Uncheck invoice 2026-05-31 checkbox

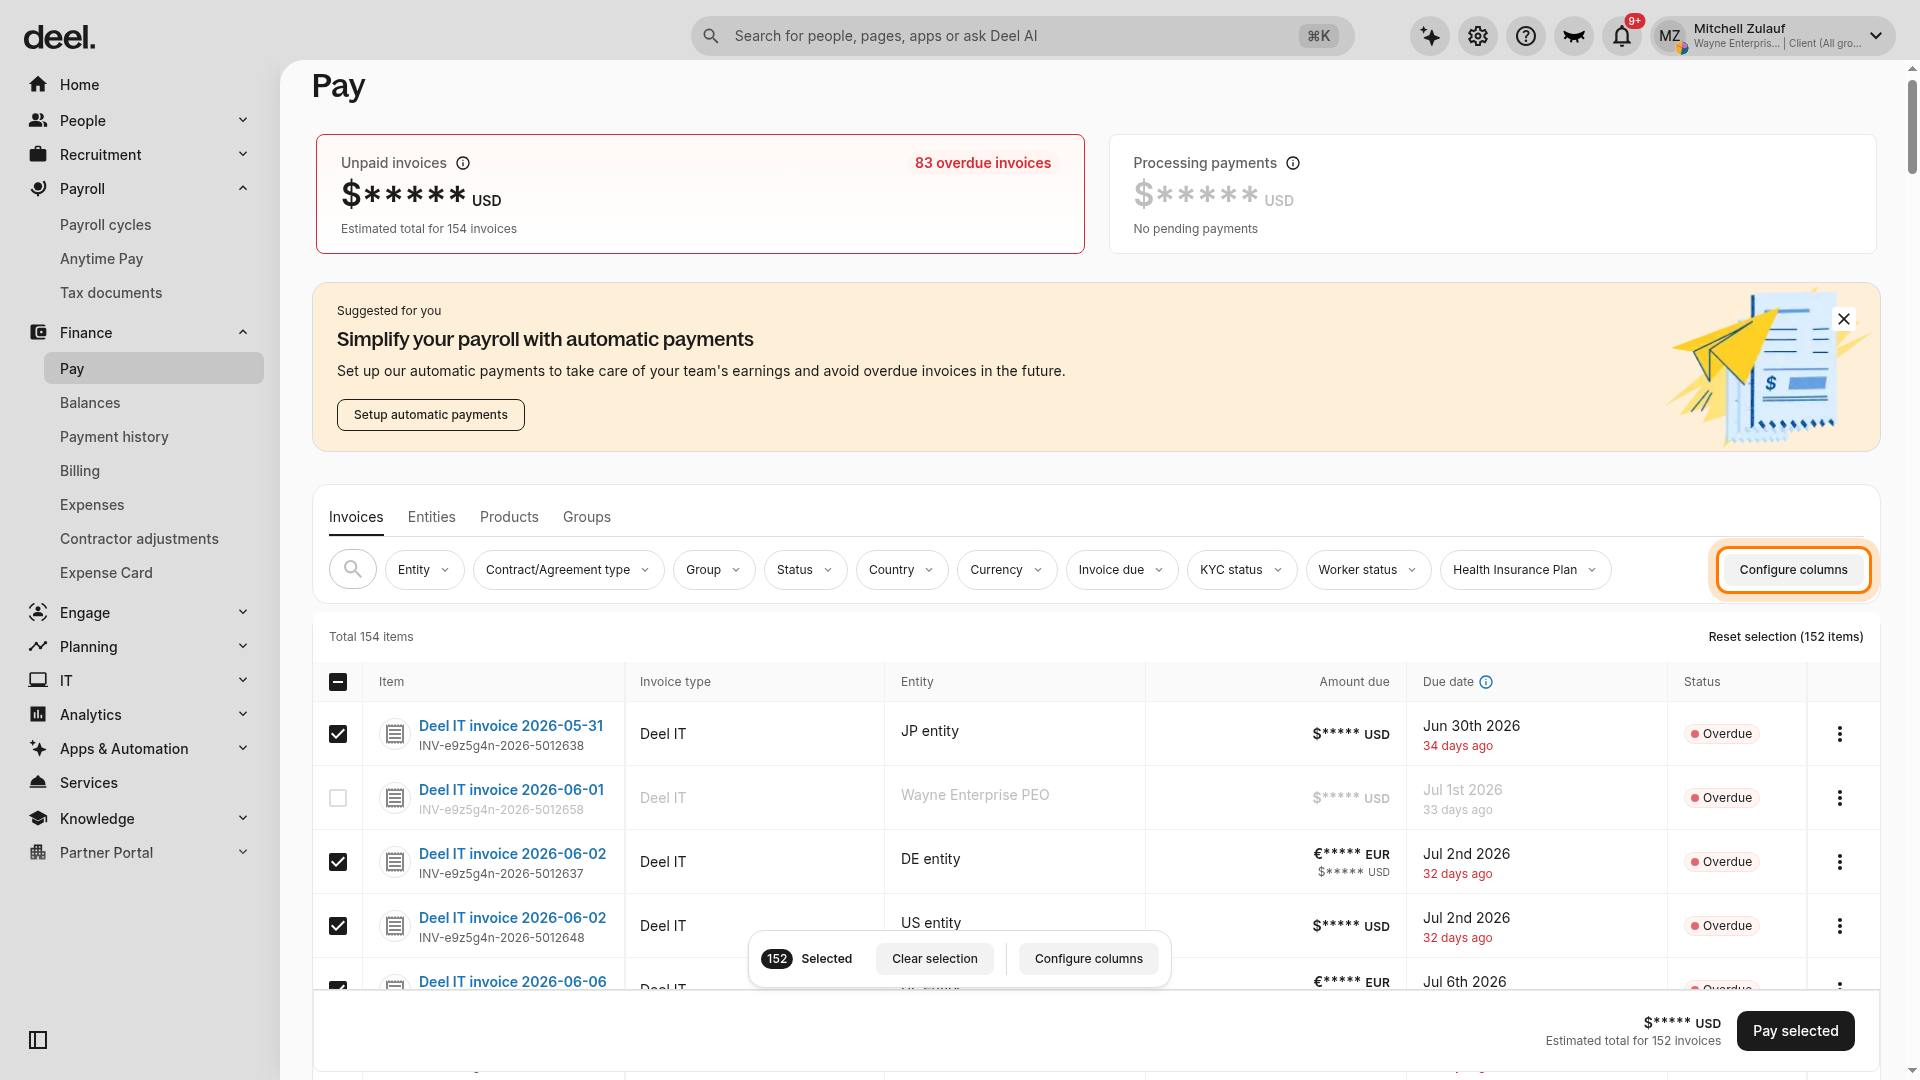(338, 734)
